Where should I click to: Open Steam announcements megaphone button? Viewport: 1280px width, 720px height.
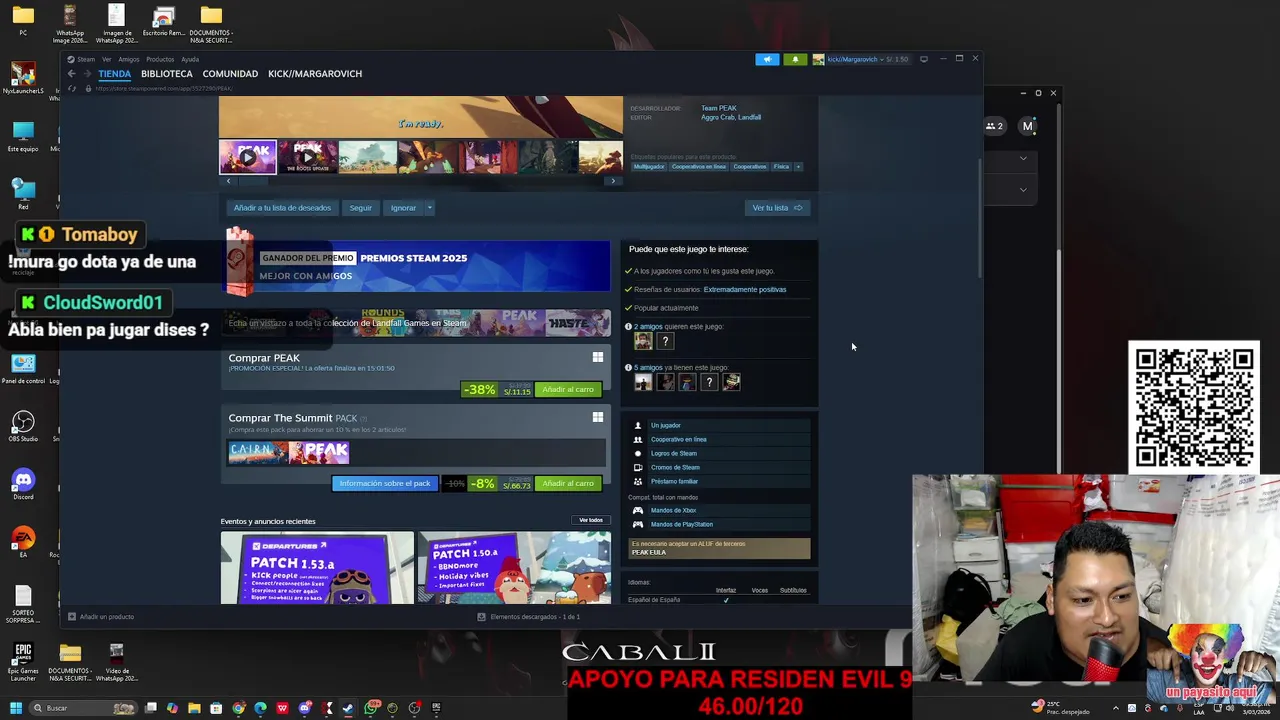pyautogui.click(x=767, y=59)
